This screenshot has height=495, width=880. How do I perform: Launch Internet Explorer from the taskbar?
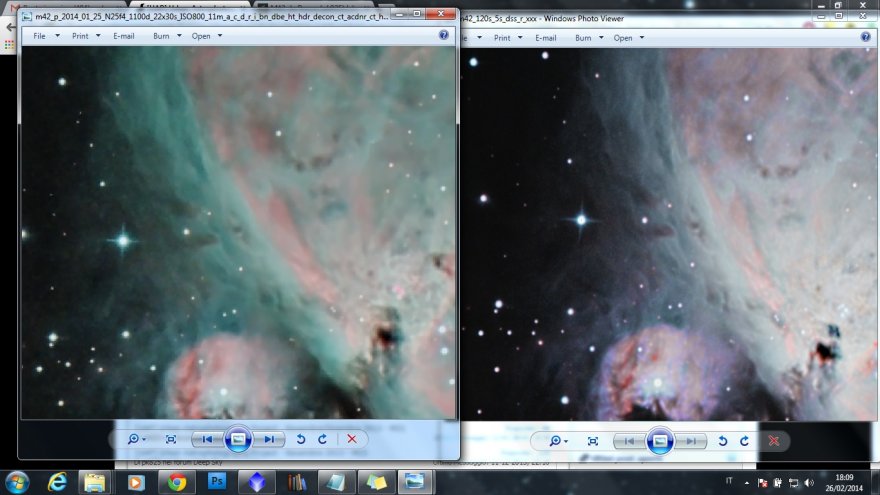(x=57, y=482)
